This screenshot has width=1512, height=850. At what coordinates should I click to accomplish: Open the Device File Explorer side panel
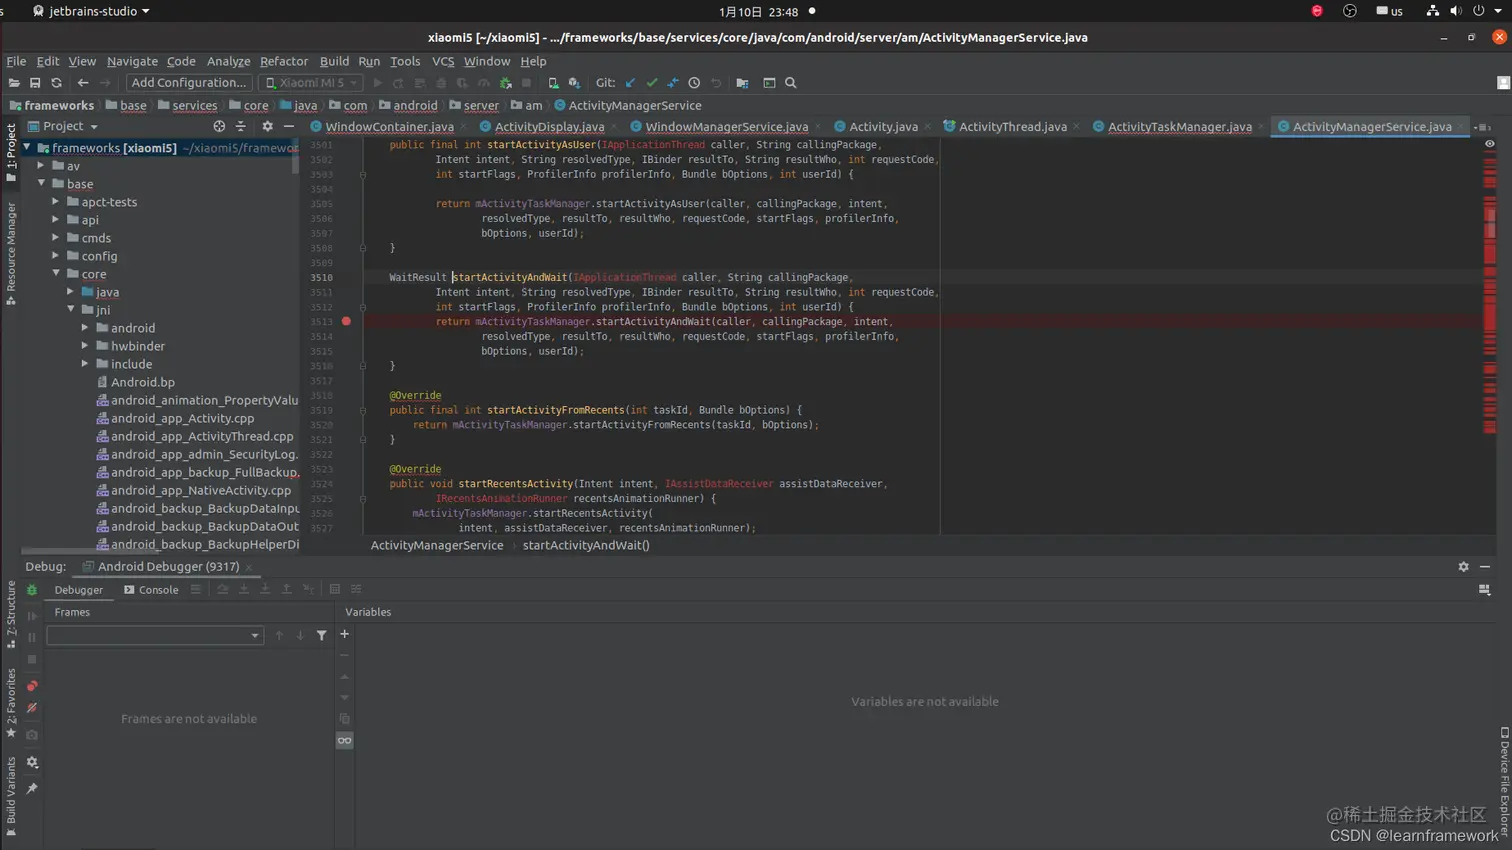pos(1504,781)
